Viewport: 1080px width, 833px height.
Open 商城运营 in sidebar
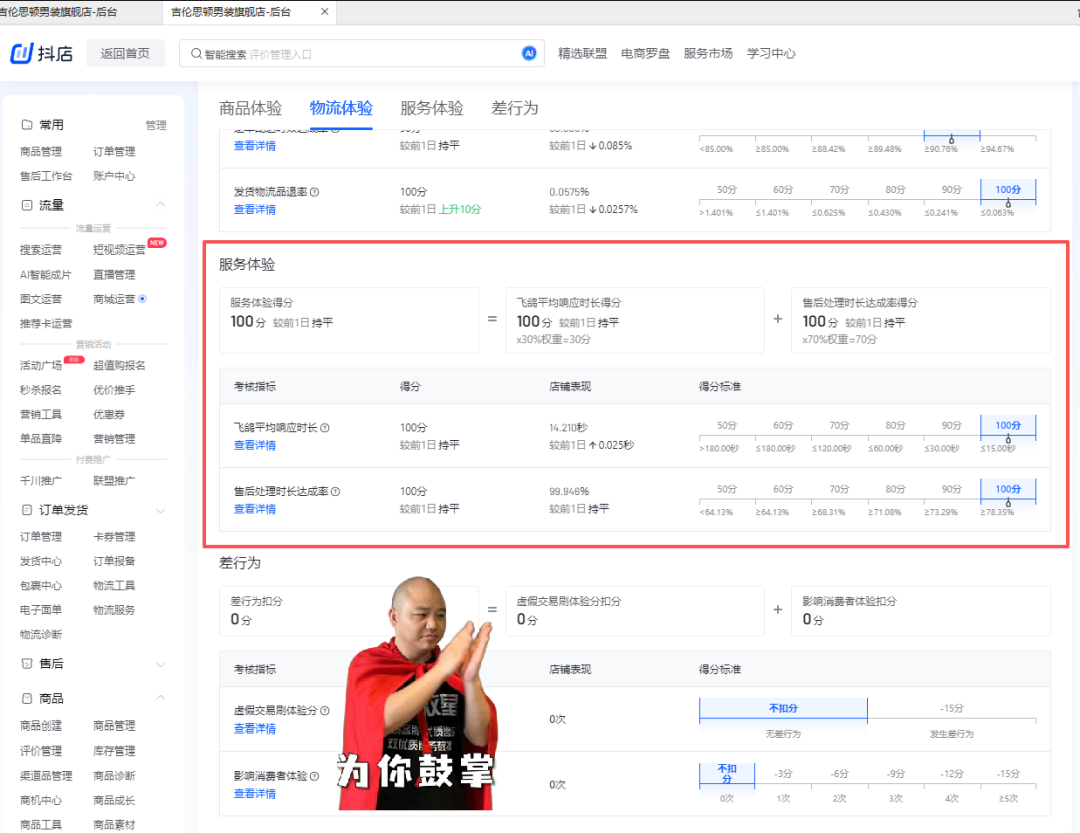[114, 299]
